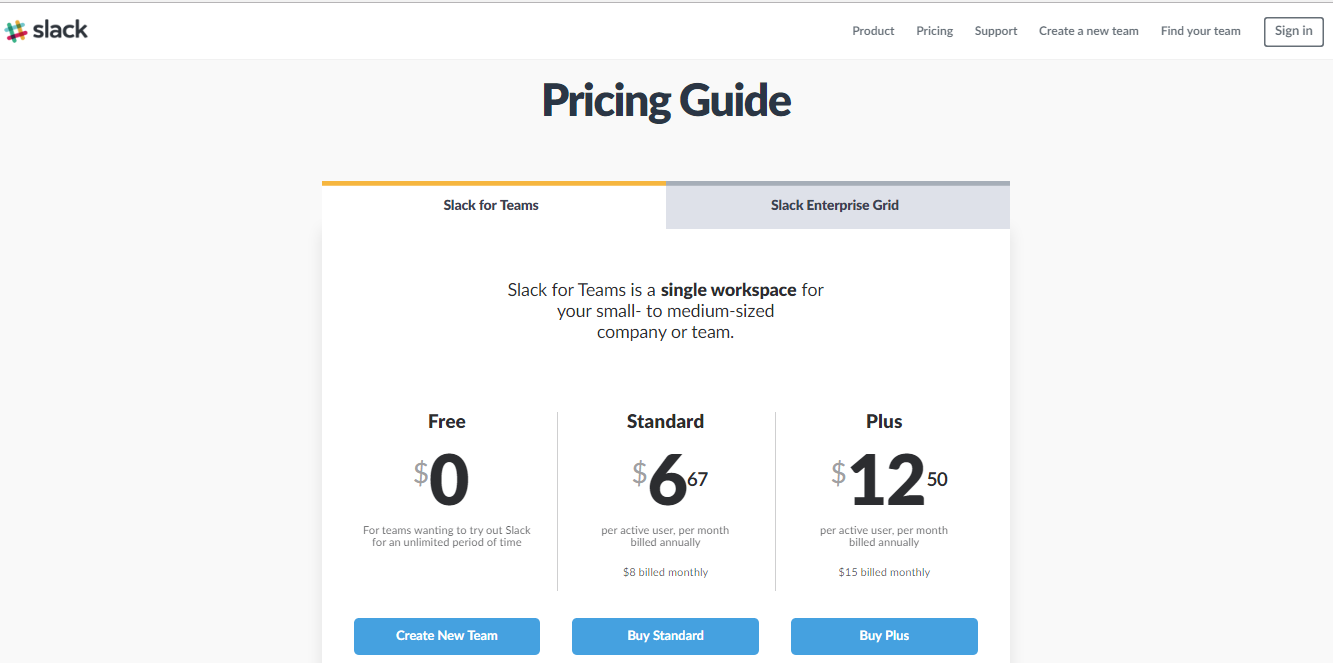Open the Product page from the navigation
Viewport: 1333px width, 663px height.
click(873, 31)
